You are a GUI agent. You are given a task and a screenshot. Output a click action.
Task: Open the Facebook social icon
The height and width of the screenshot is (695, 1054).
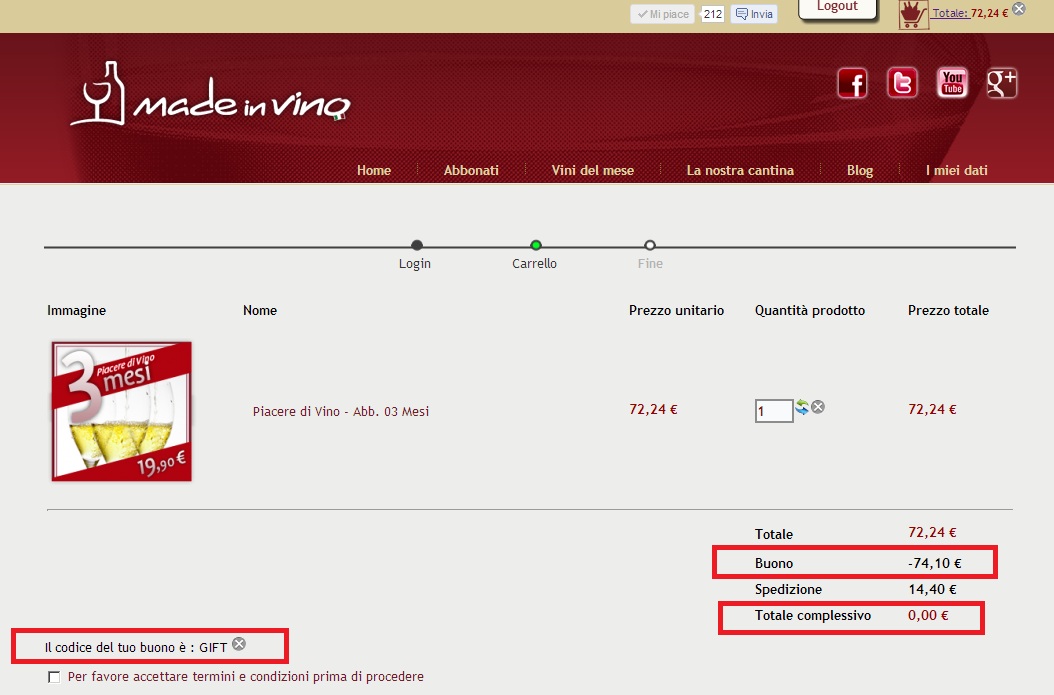click(852, 83)
